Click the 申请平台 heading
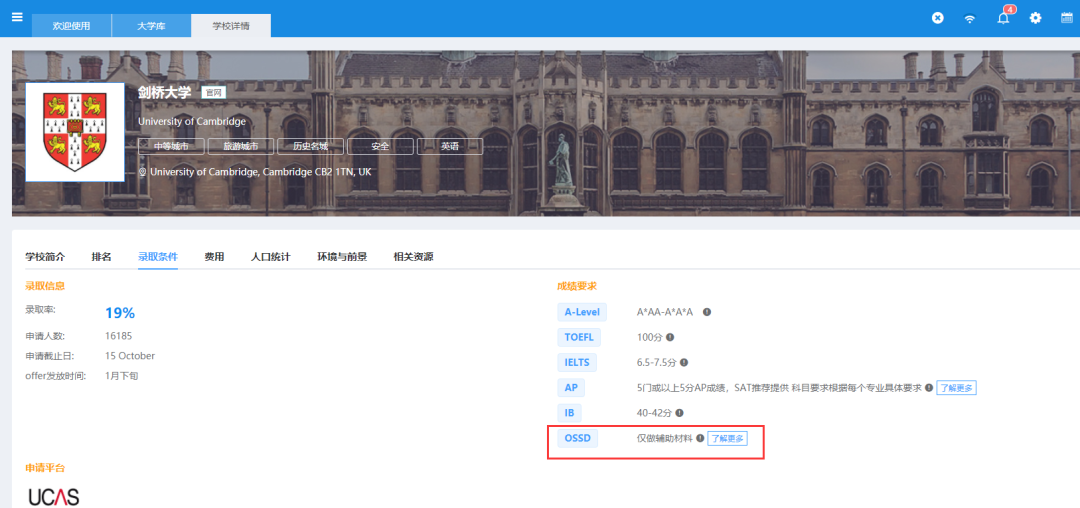 (x=45, y=468)
